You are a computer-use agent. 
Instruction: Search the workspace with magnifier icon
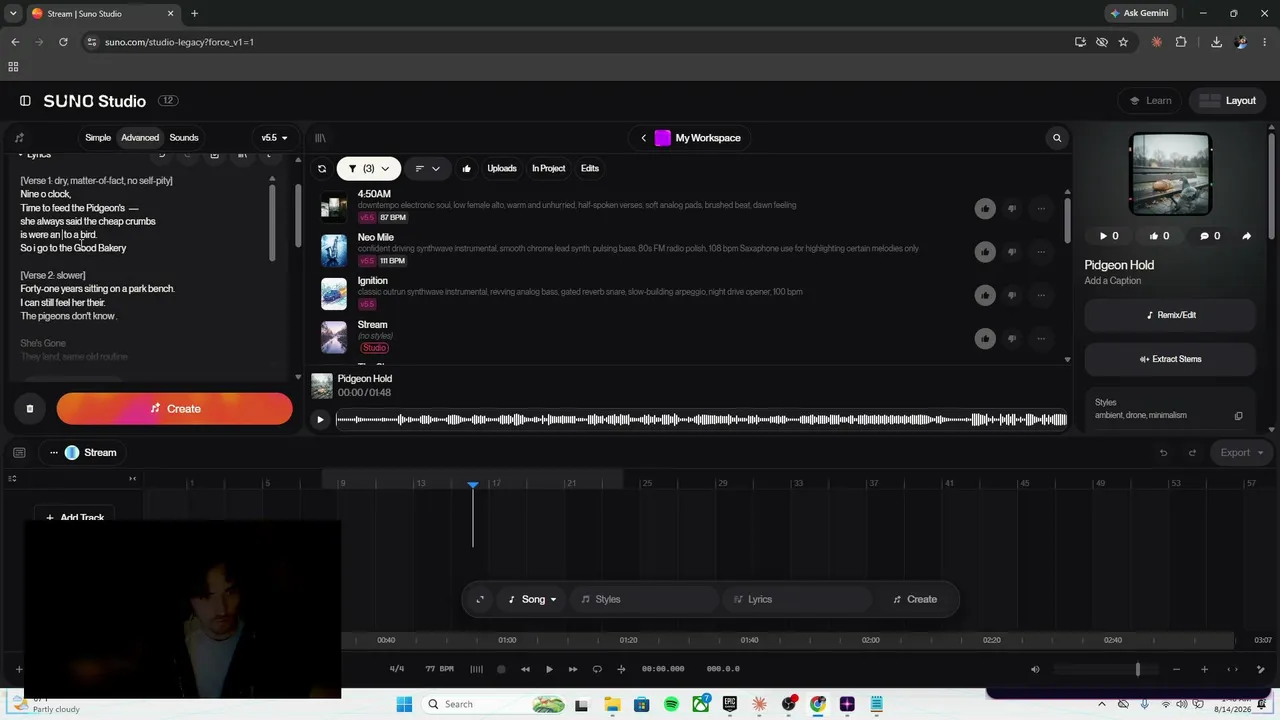coord(1057,138)
